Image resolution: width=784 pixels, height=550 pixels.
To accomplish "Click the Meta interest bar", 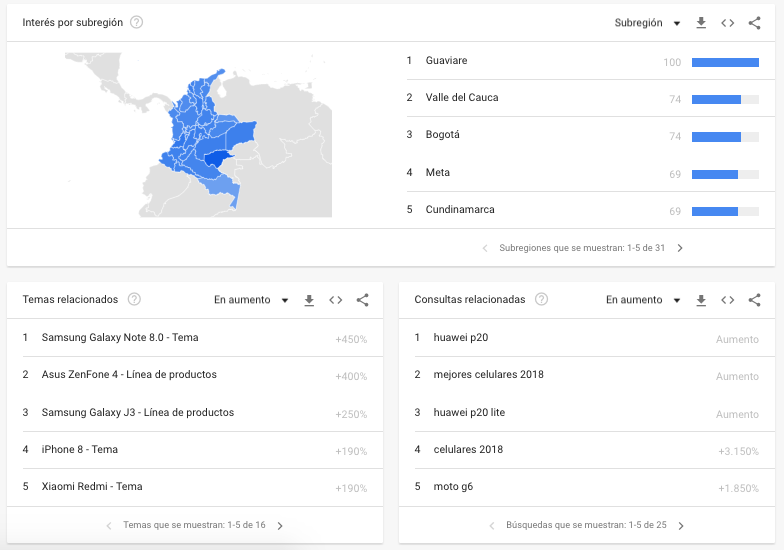I will (726, 174).
